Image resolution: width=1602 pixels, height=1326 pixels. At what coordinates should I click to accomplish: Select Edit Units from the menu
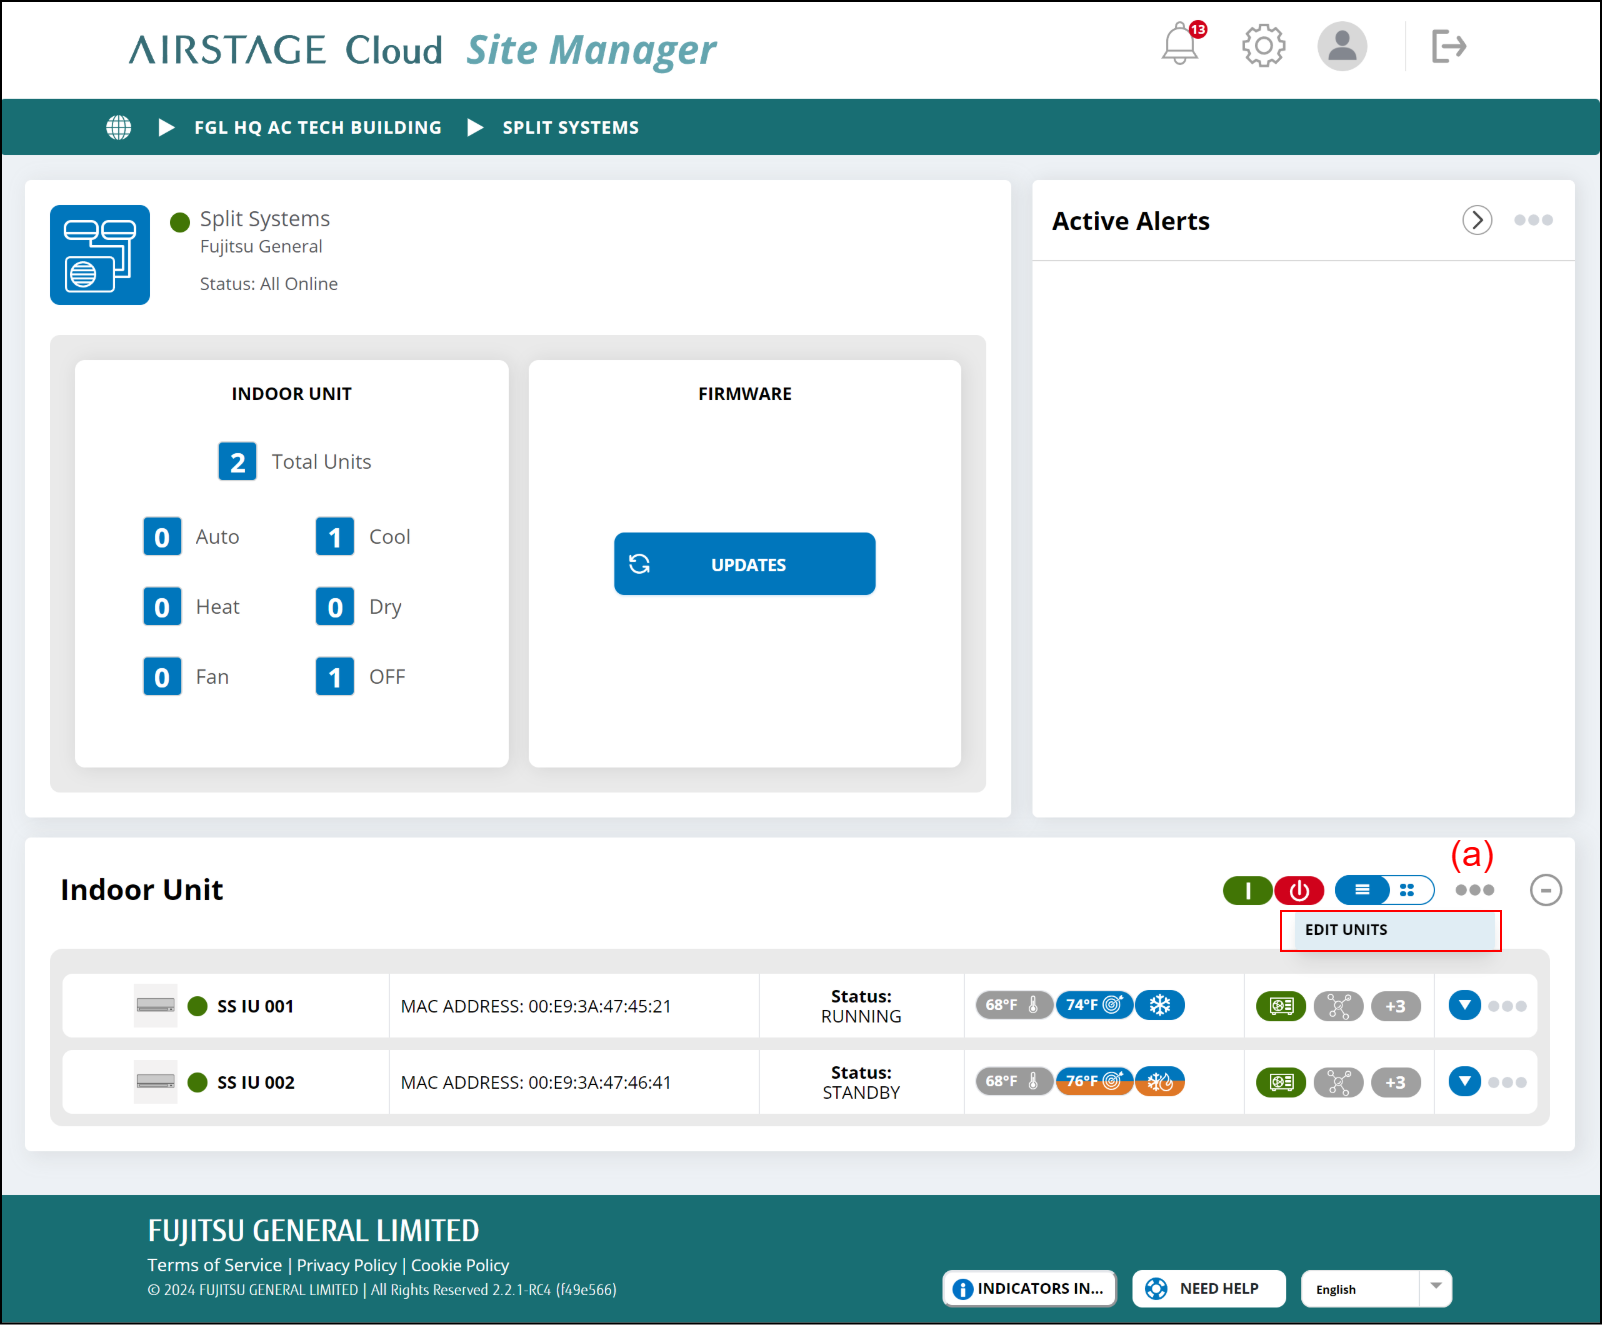point(1346,930)
